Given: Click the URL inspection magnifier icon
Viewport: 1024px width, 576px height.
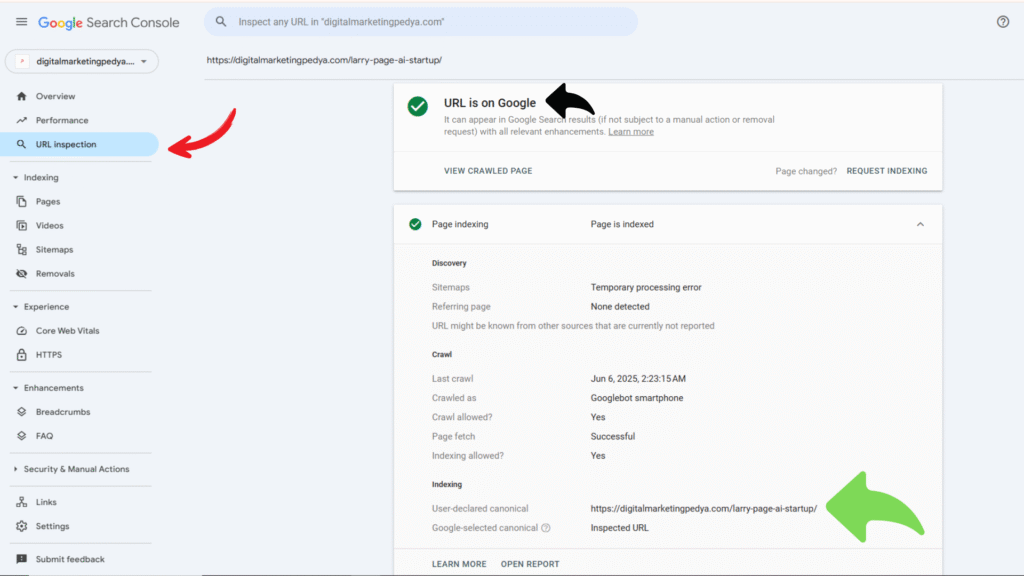Looking at the screenshot, I should (x=22, y=144).
